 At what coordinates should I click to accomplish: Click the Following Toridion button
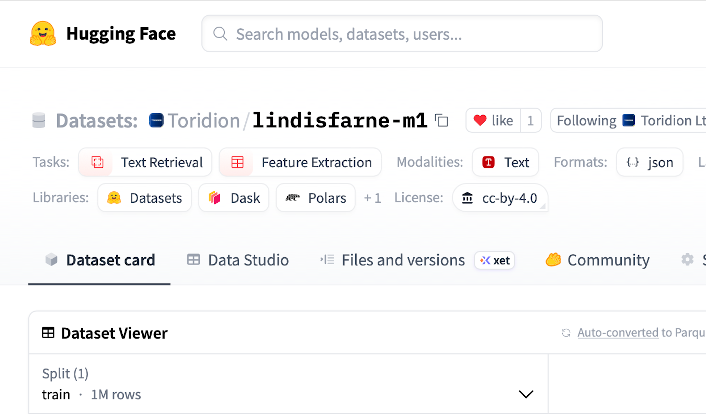628,120
